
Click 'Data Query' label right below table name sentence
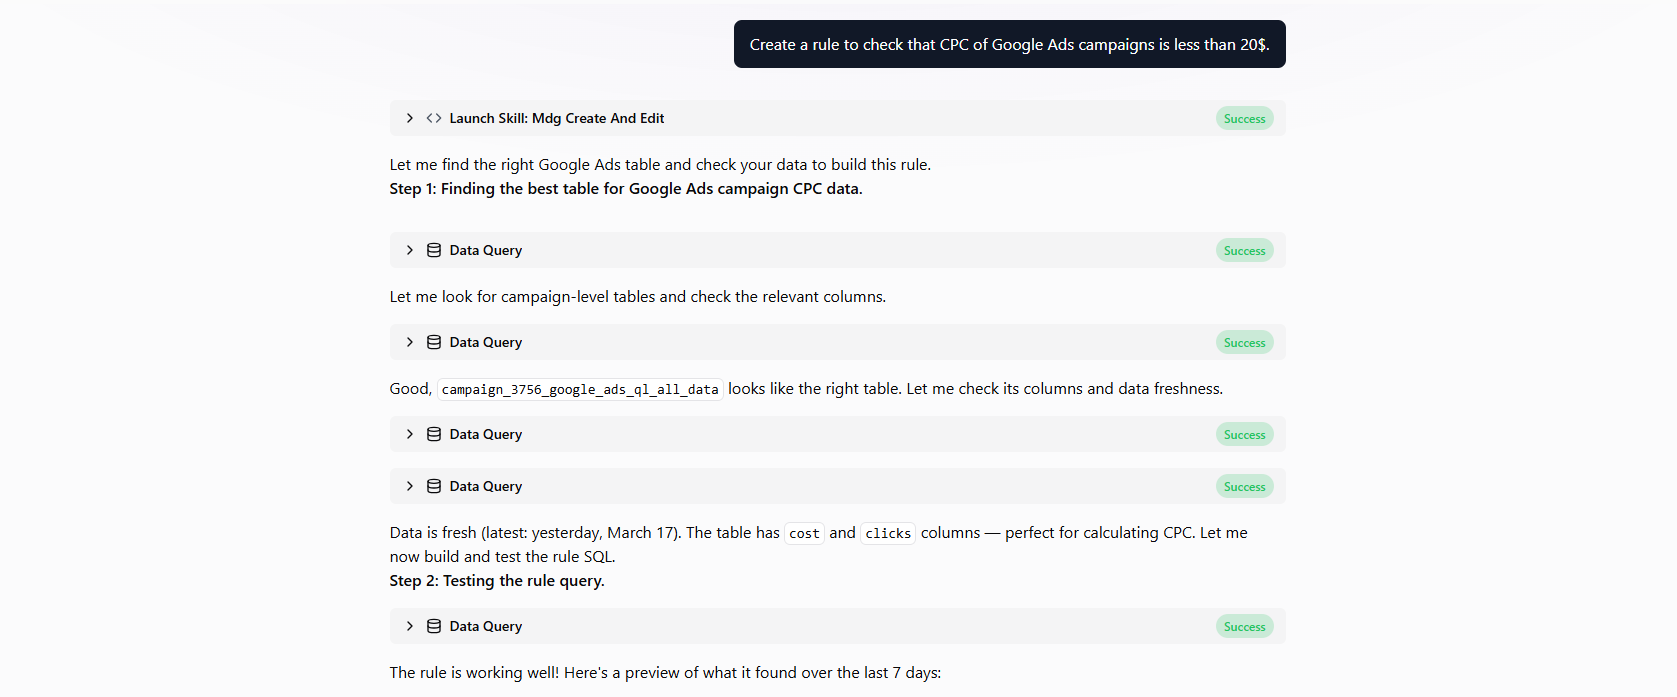coord(486,434)
